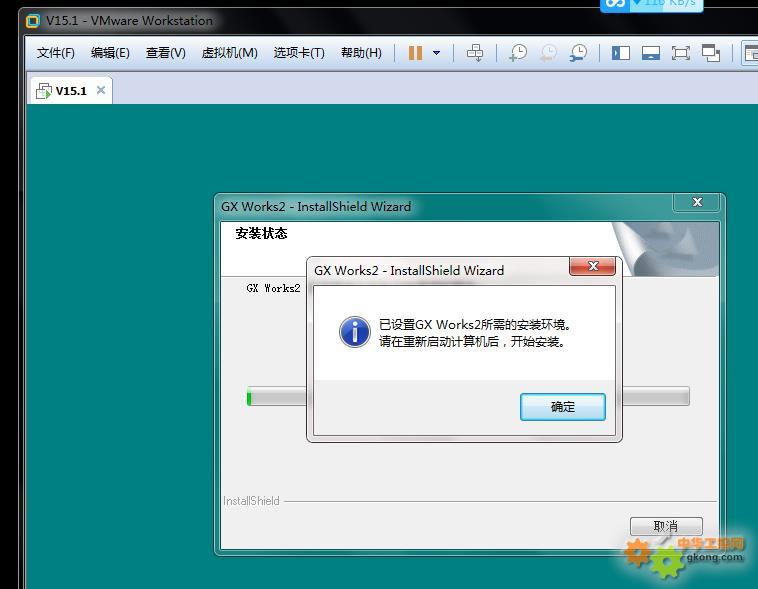
Task: Open the 编辑(E) menu
Action: [x=110, y=53]
